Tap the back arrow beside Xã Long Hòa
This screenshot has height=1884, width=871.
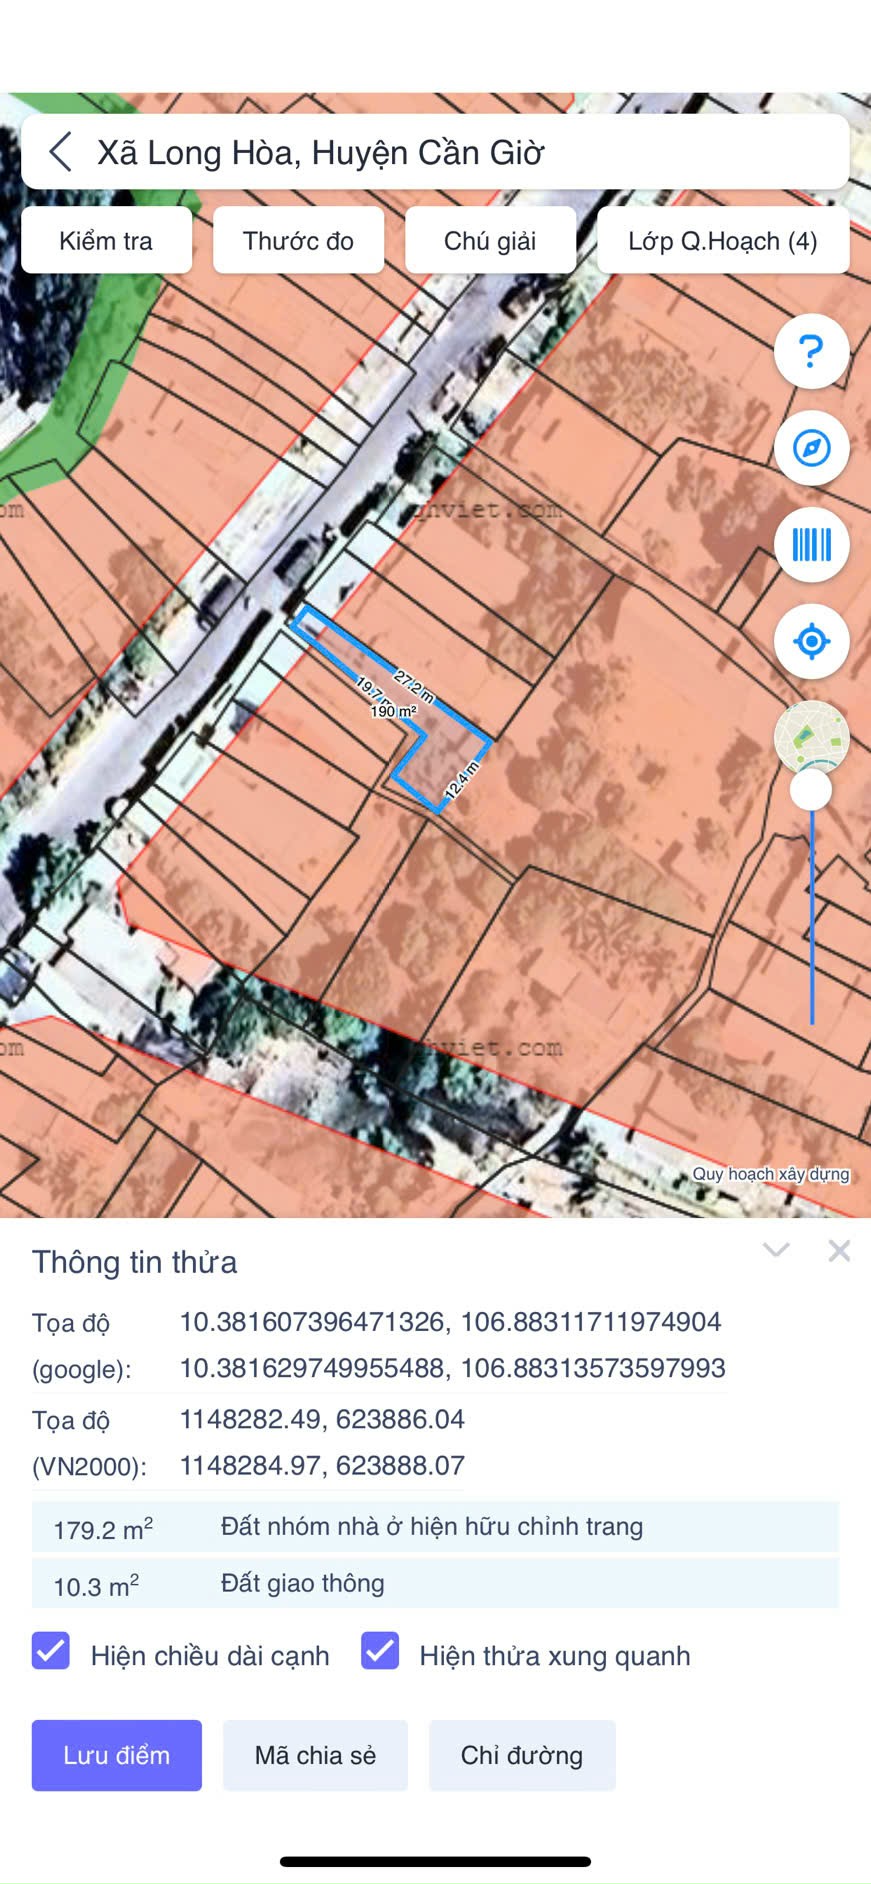click(60, 152)
